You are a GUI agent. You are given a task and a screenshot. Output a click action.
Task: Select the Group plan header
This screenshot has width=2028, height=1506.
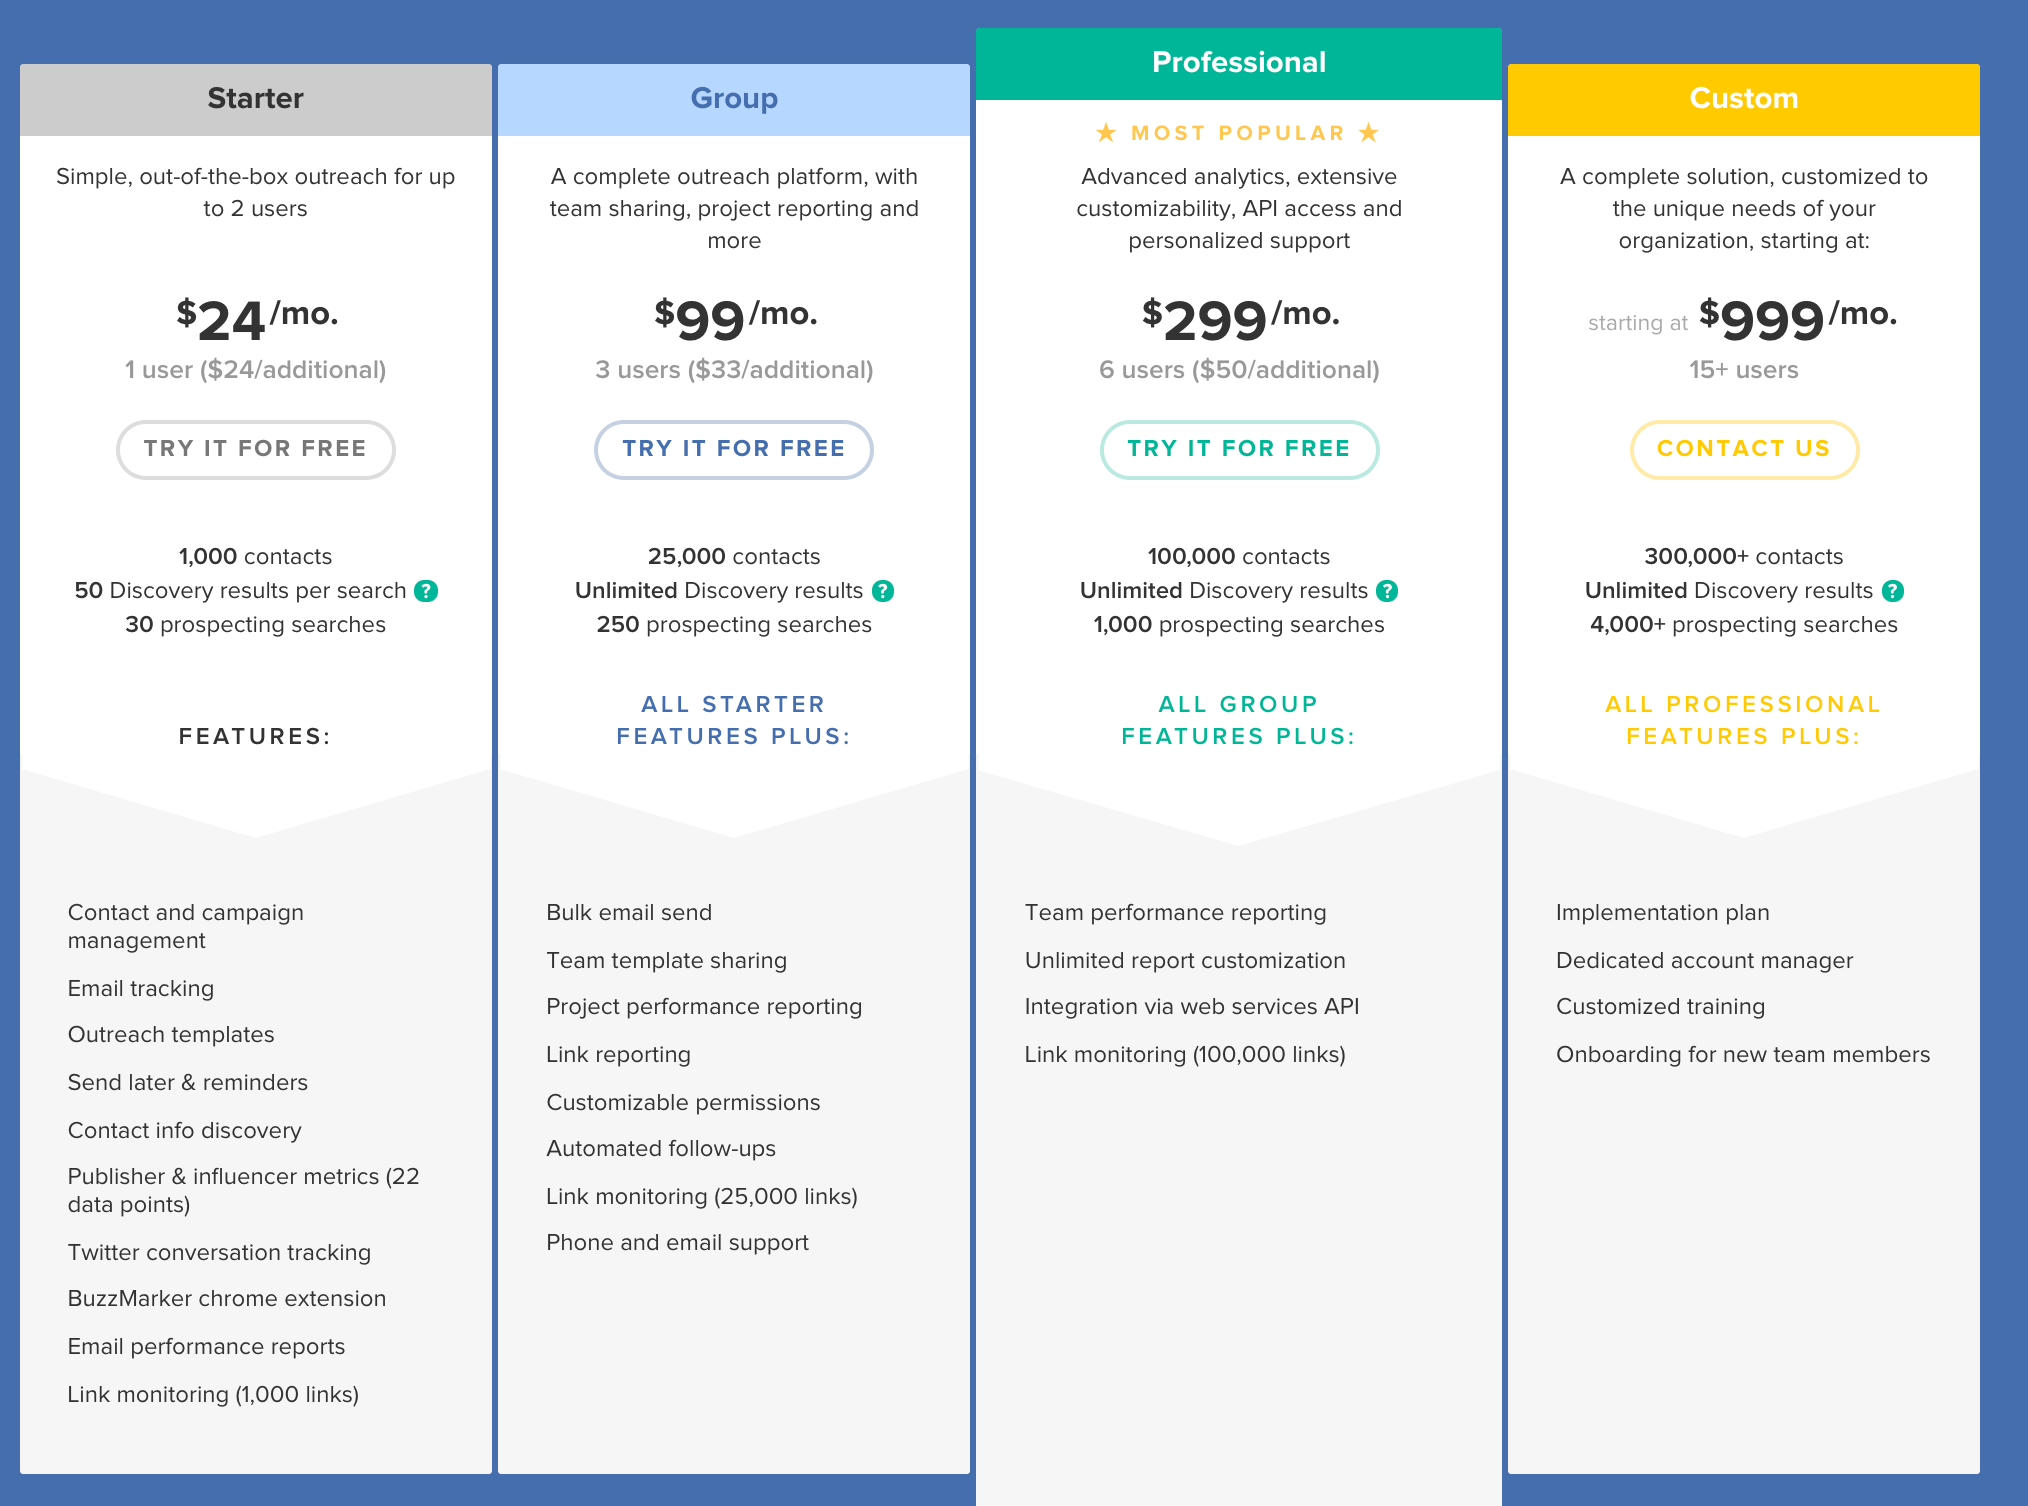[x=733, y=99]
